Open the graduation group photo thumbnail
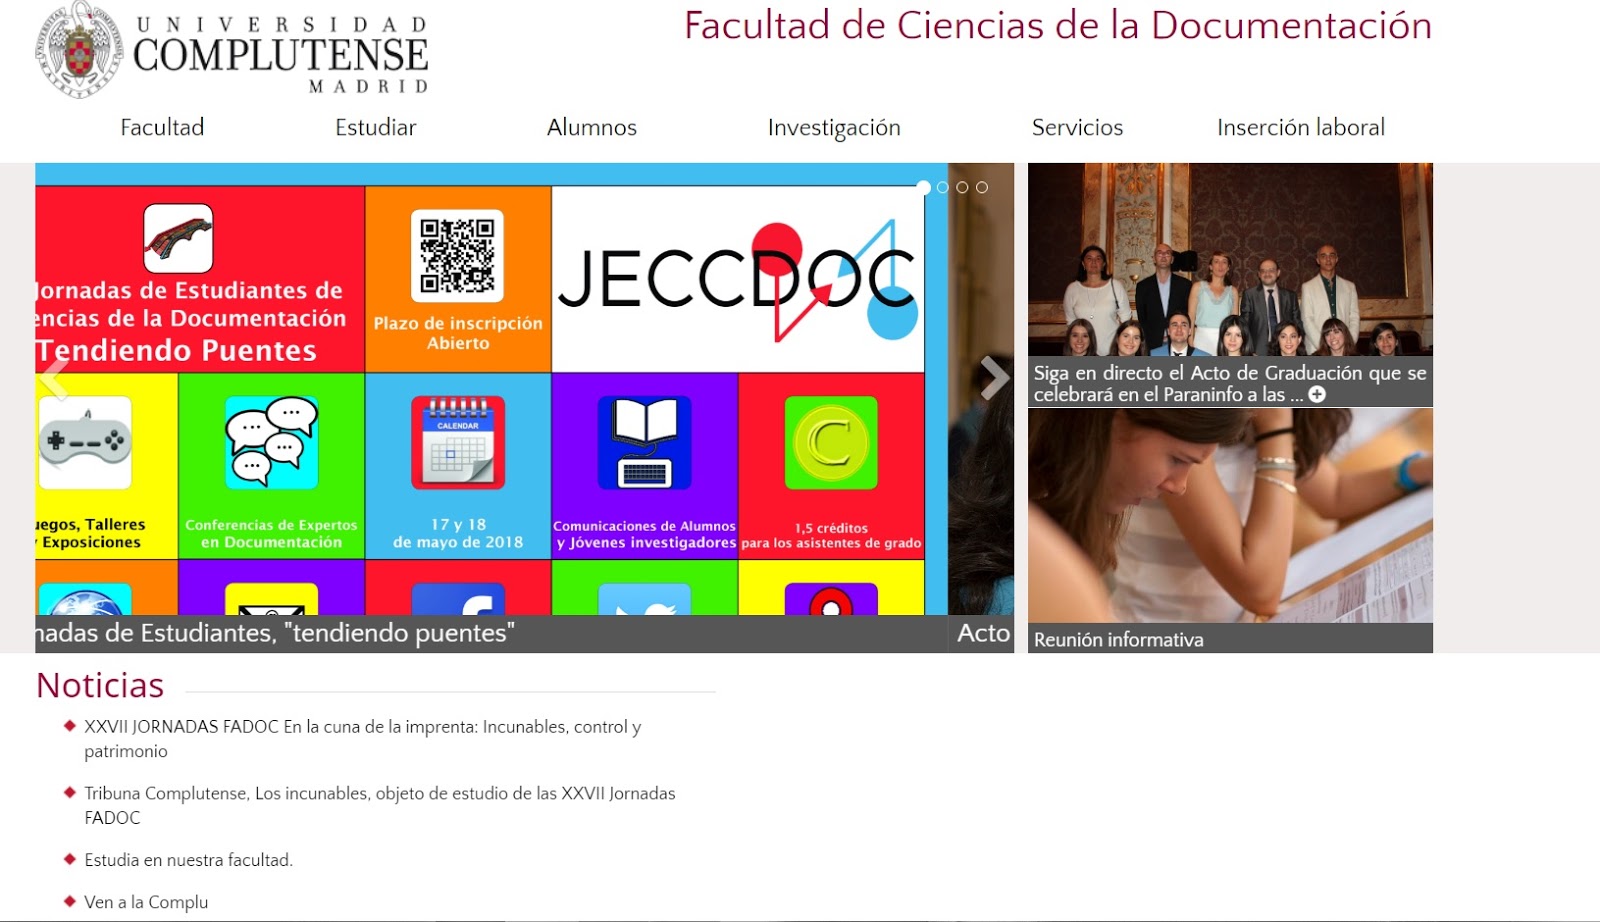Screen dimensions: 1600x922 (x=1230, y=260)
